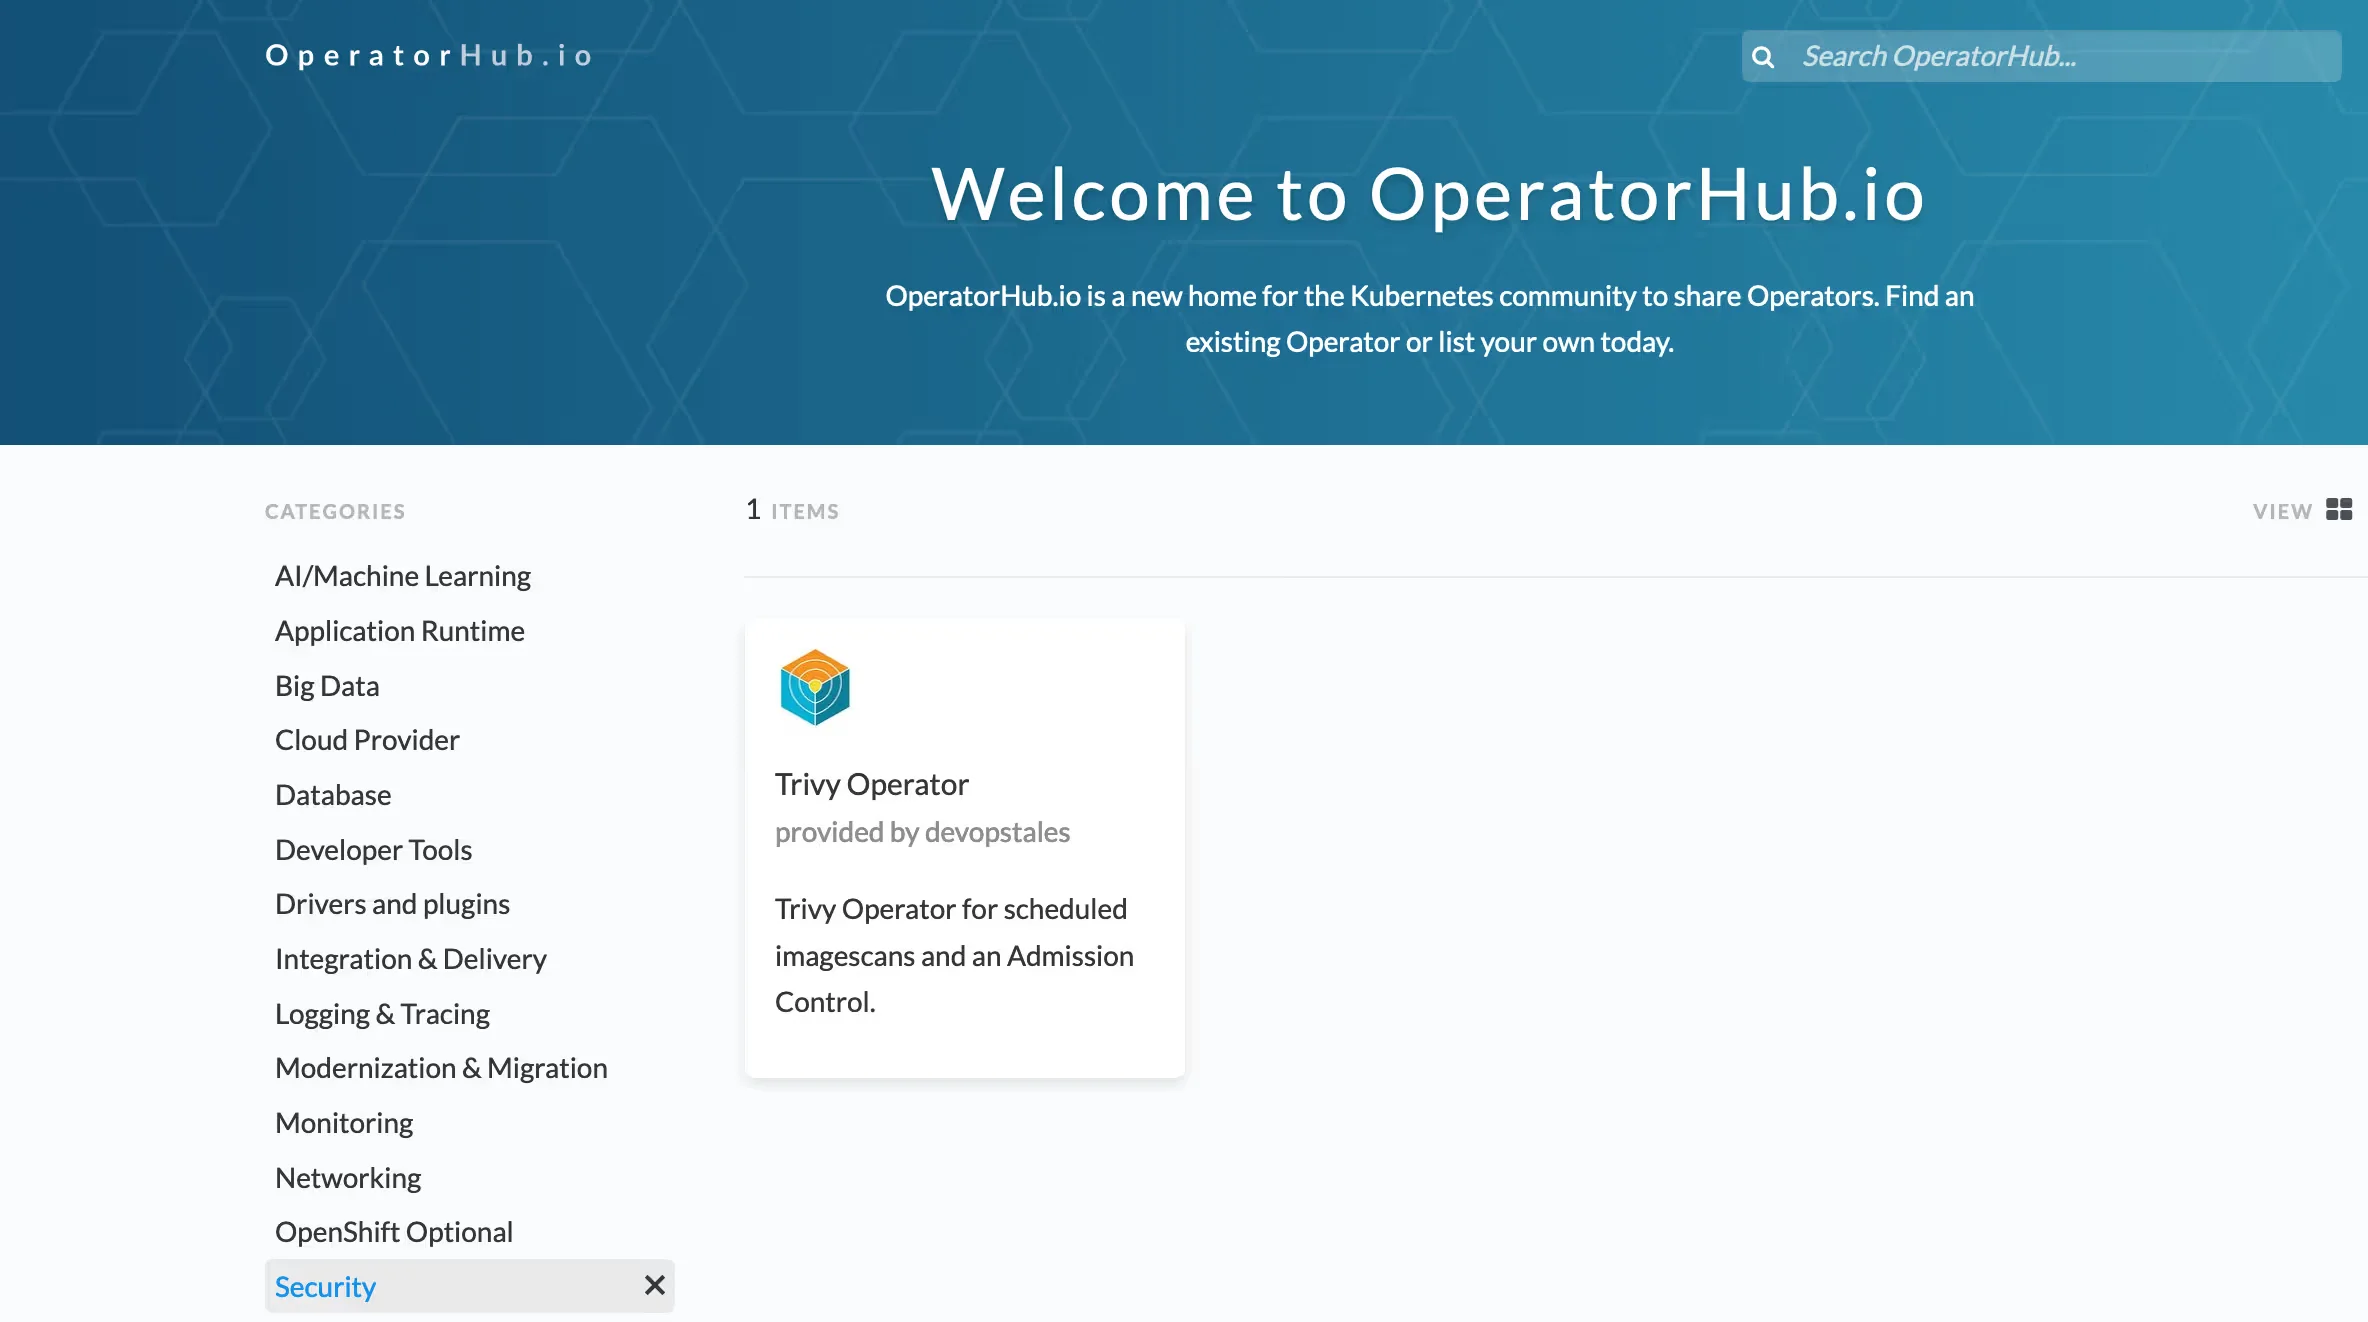Click the OperatorHub.io logo
The width and height of the screenshot is (2368, 1322).
pyautogui.click(x=428, y=55)
